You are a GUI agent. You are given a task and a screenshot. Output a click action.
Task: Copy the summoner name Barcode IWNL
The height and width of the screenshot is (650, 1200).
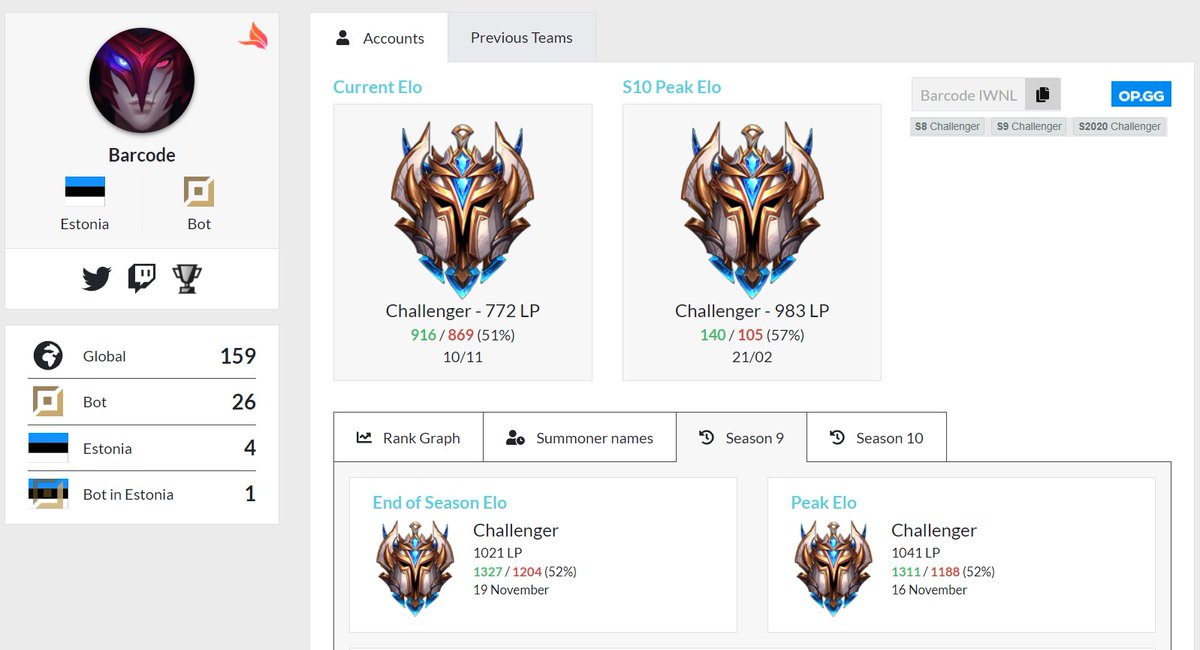coord(1042,95)
